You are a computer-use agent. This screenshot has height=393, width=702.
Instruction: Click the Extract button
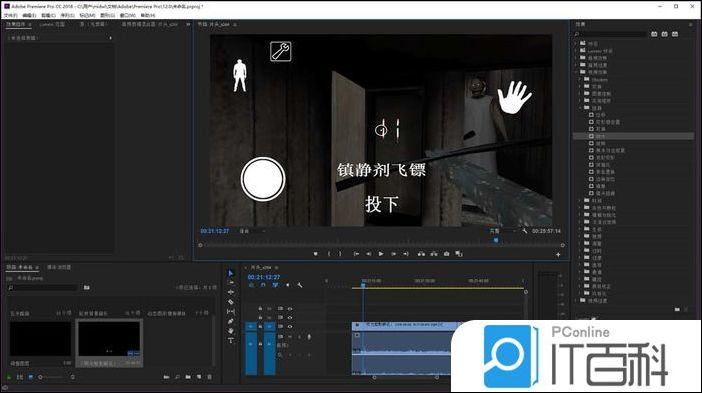434,254
